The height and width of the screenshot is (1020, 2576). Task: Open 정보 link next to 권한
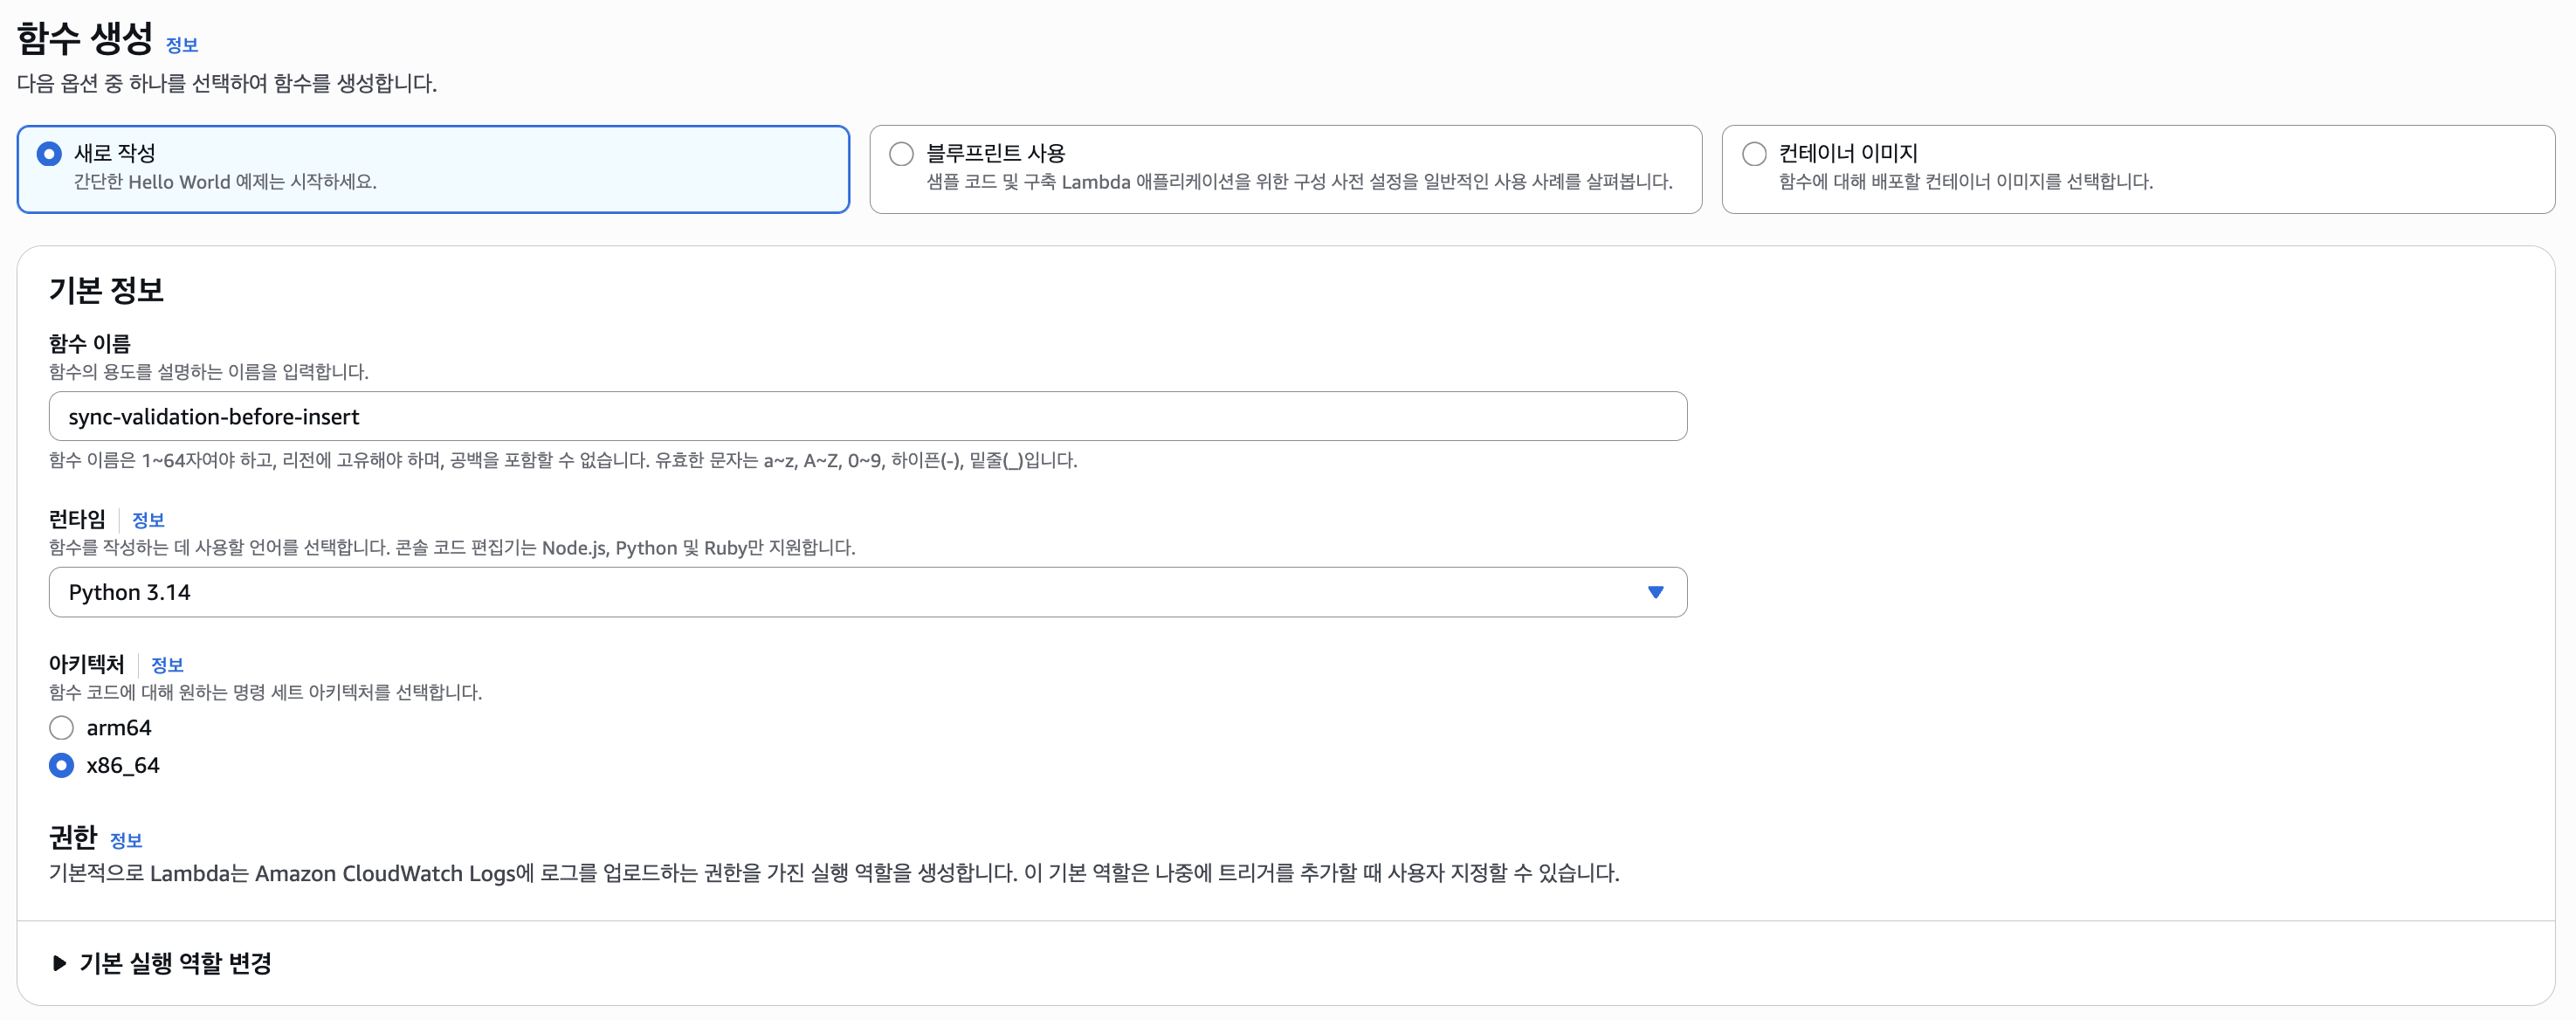click(125, 841)
